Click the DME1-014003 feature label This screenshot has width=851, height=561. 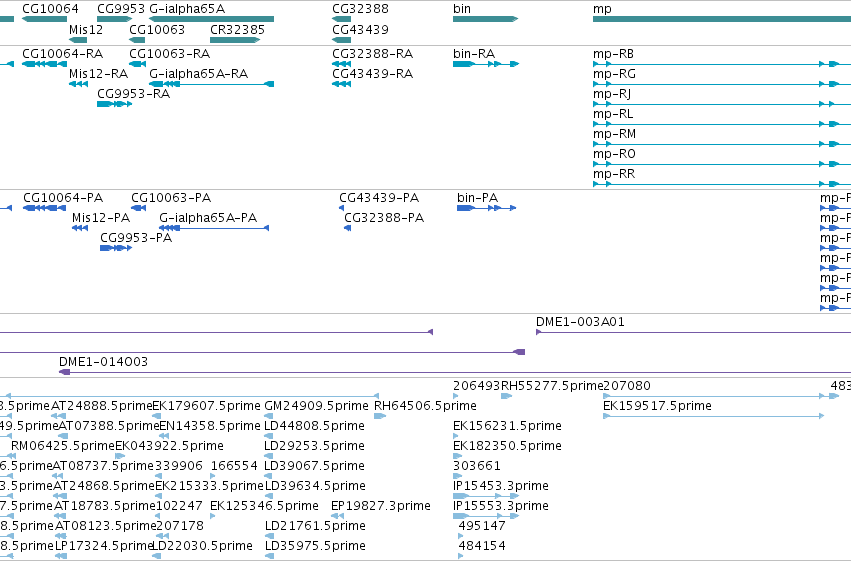(x=103, y=362)
